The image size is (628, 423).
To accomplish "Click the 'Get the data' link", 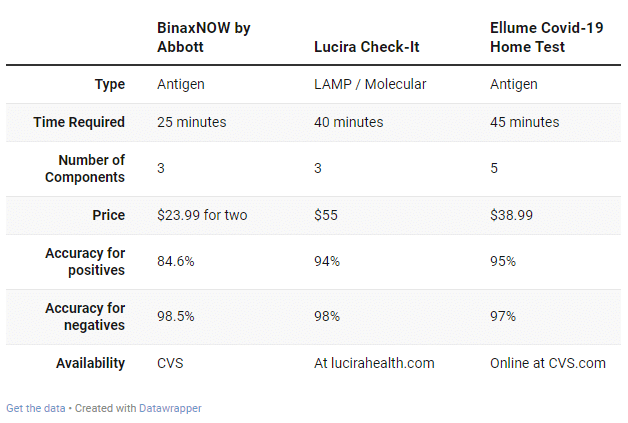I will click(x=36, y=408).
